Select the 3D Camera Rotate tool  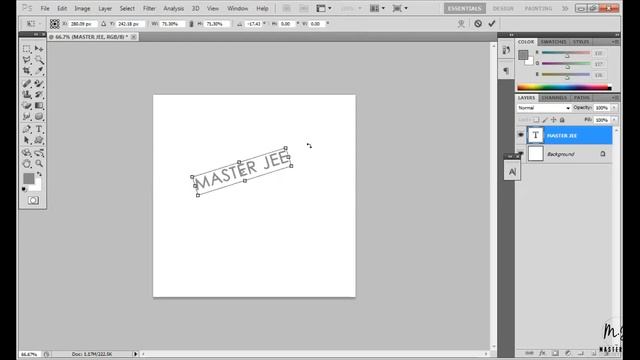39,153
